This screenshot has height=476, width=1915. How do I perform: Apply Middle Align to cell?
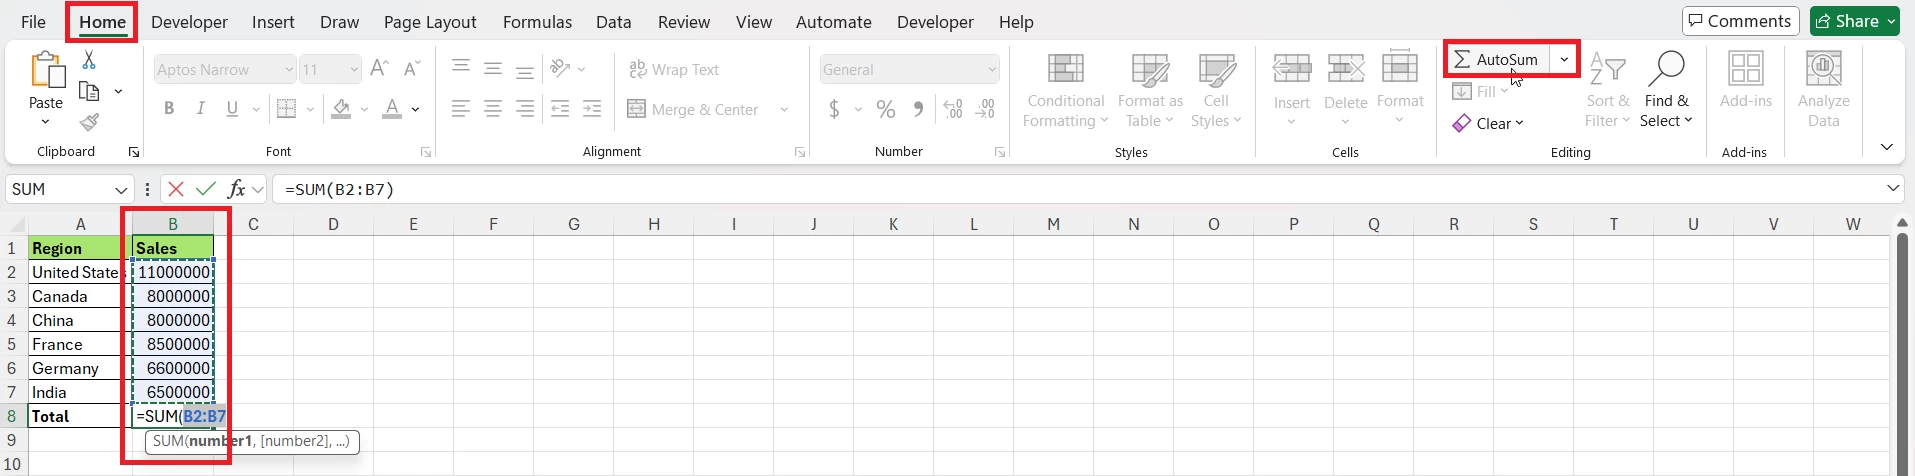tap(493, 68)
